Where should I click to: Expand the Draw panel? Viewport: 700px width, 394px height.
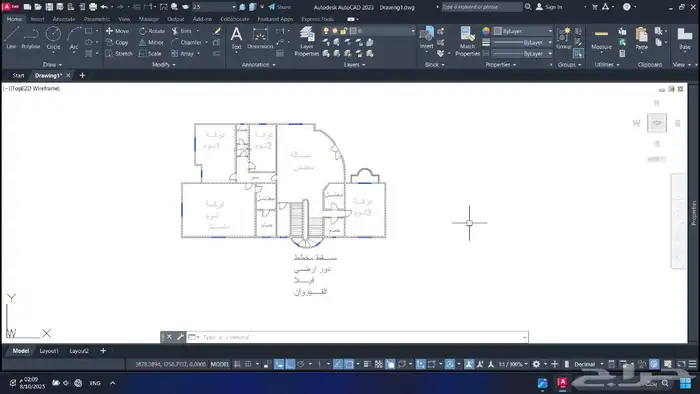click(x=52, y=65)
